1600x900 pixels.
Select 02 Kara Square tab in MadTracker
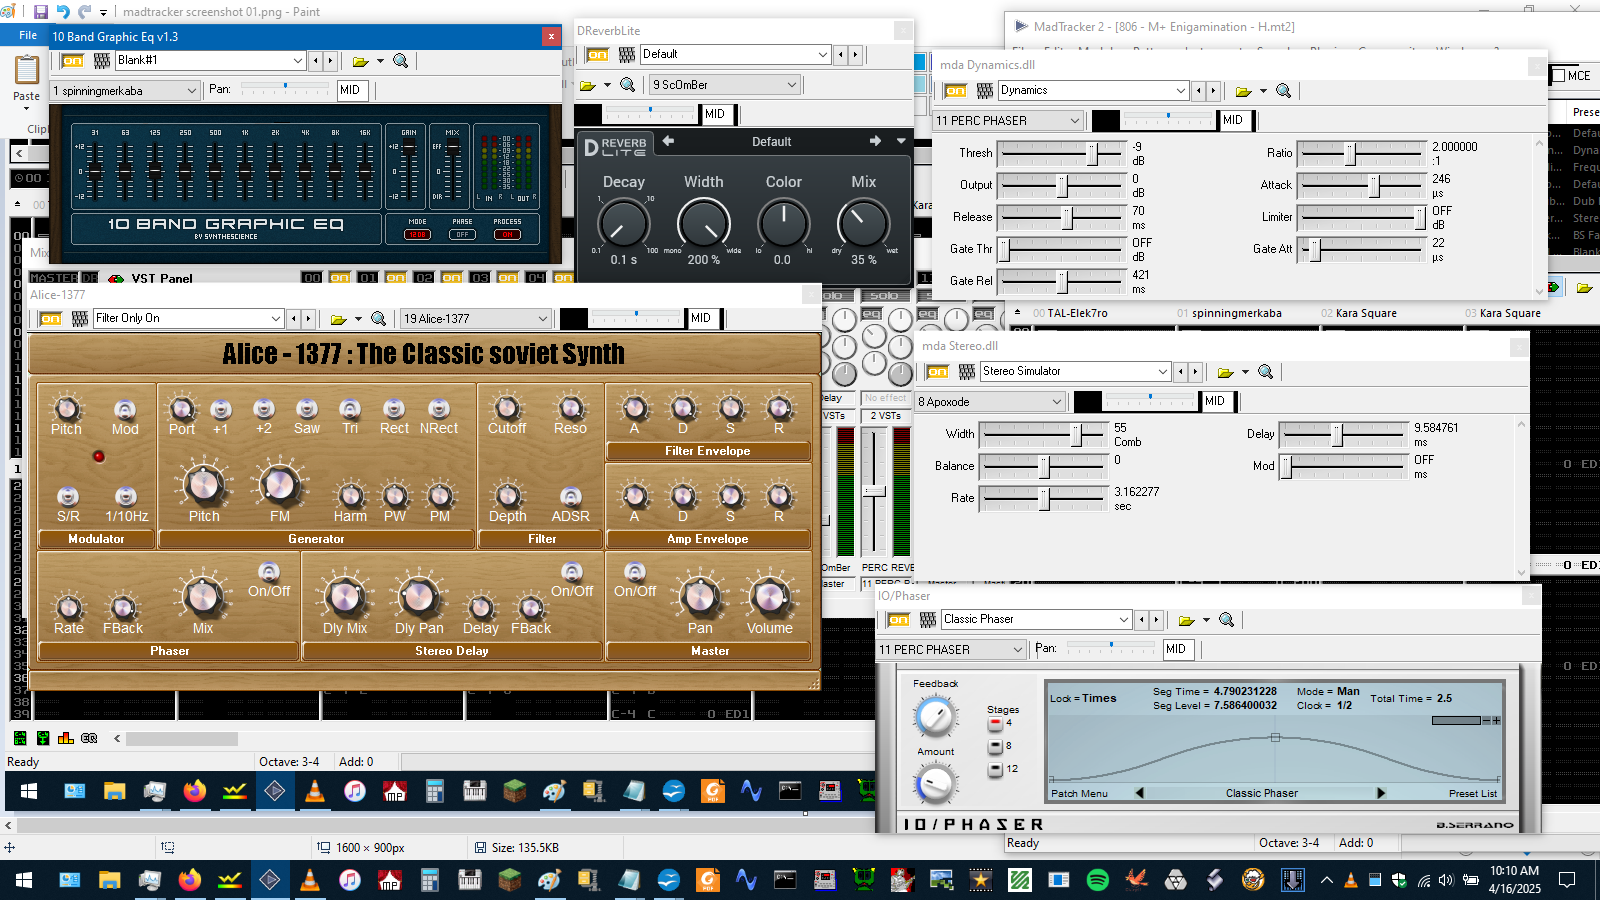point(1358,313)
